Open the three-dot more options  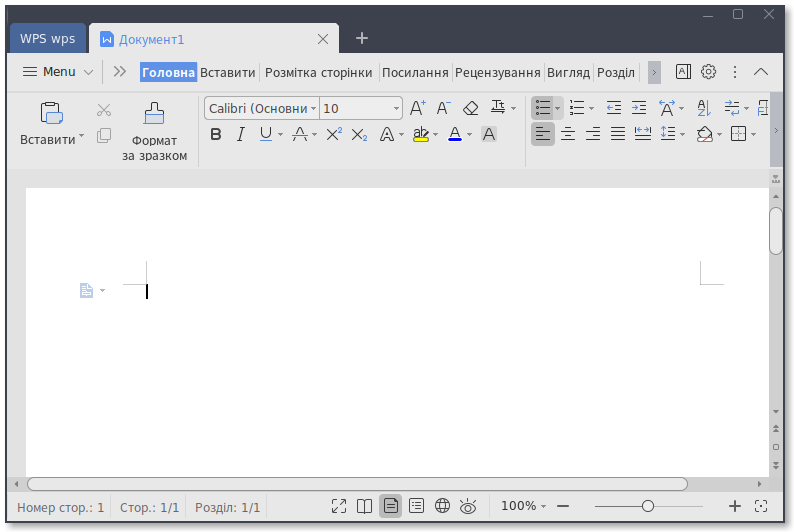click(735, 72)
